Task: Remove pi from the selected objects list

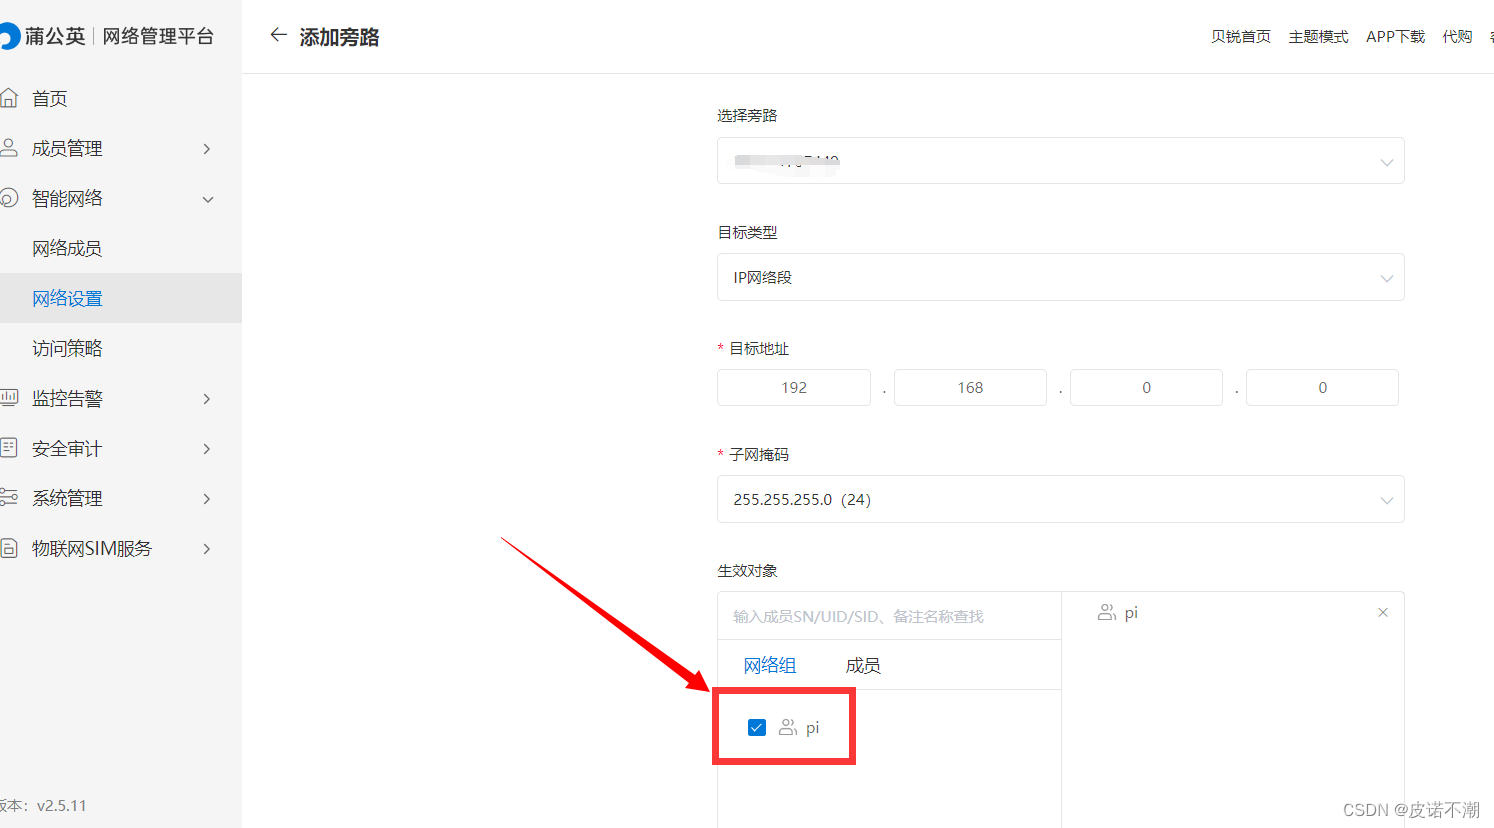Action: [x=1383, y=612]
